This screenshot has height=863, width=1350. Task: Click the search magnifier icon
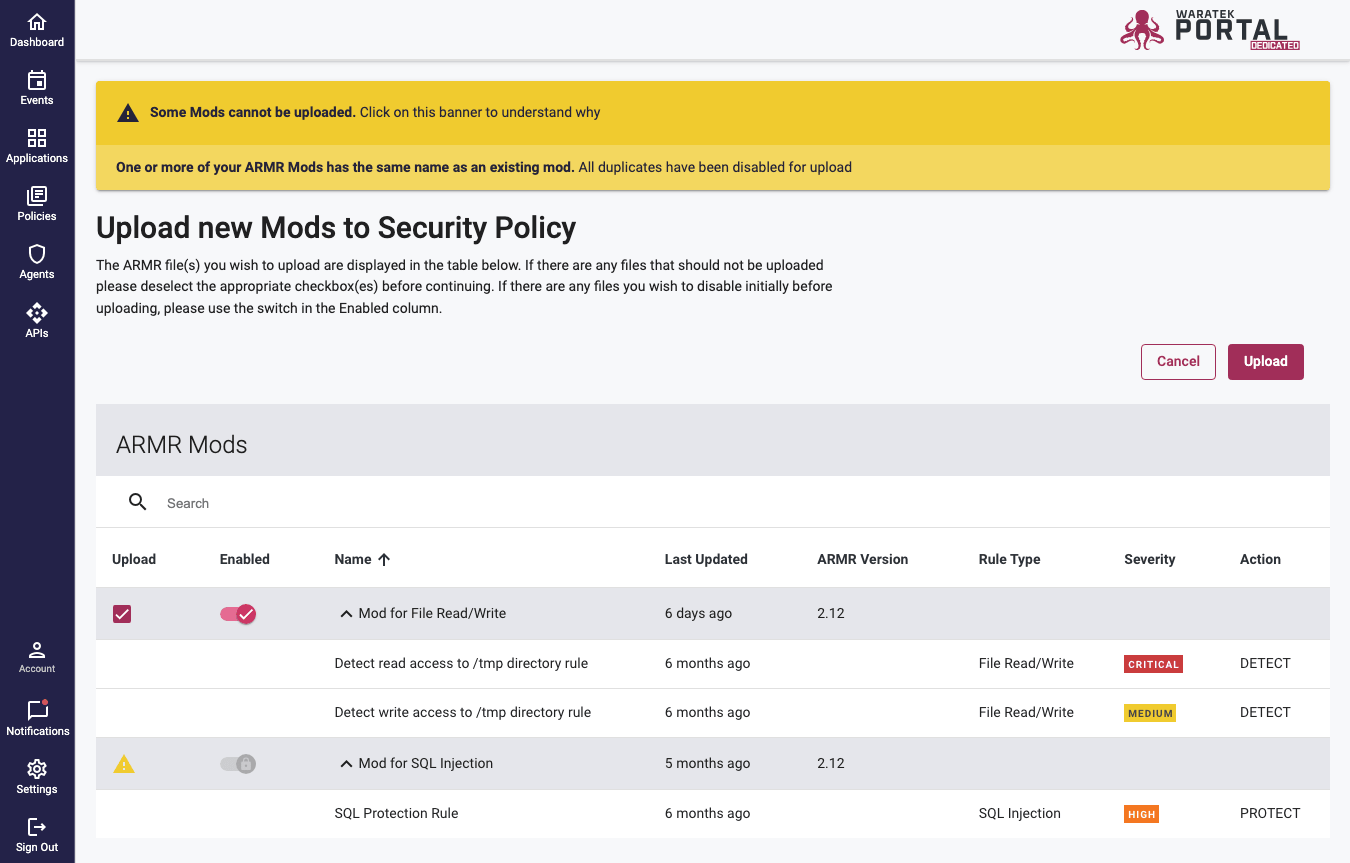[x=138, y=502]
